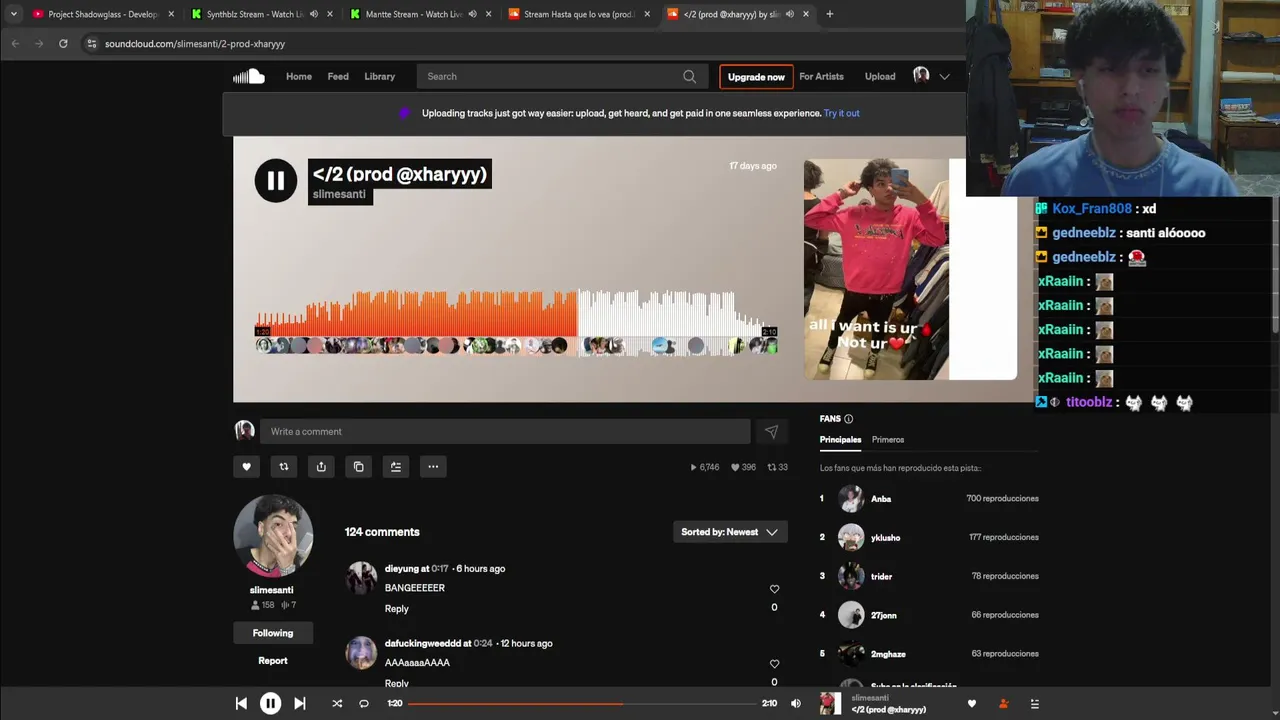
Task: Reply to dieyung's comment
Action: (397, 609)
